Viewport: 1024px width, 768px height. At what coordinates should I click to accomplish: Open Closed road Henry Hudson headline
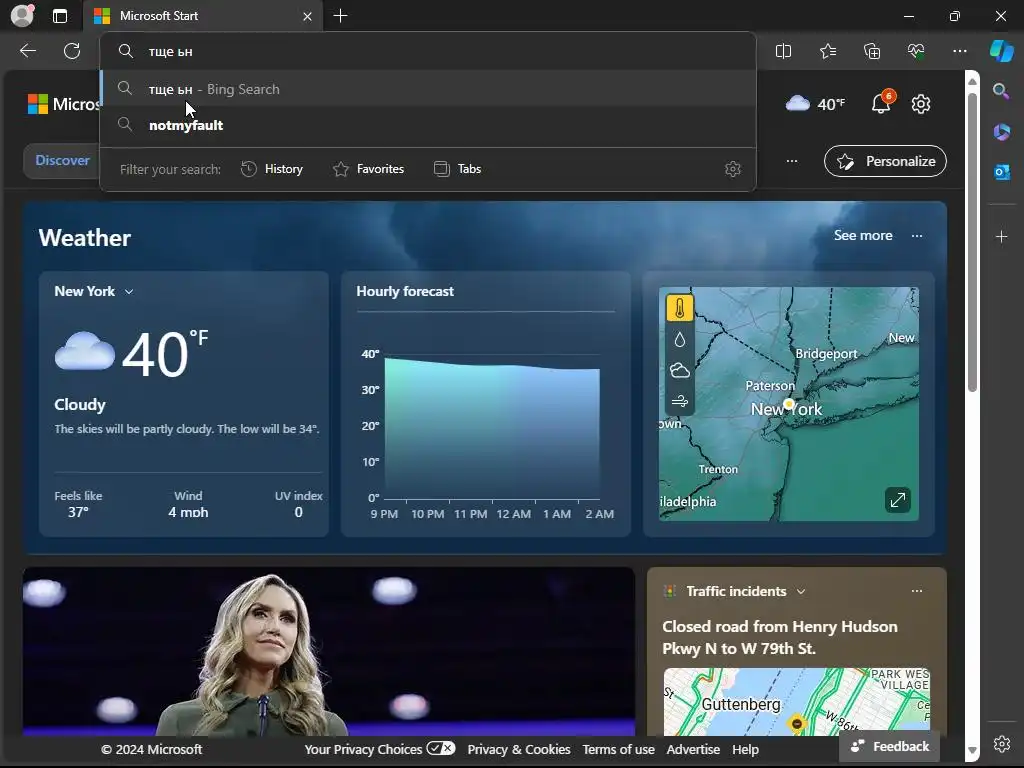pos(780,637)
